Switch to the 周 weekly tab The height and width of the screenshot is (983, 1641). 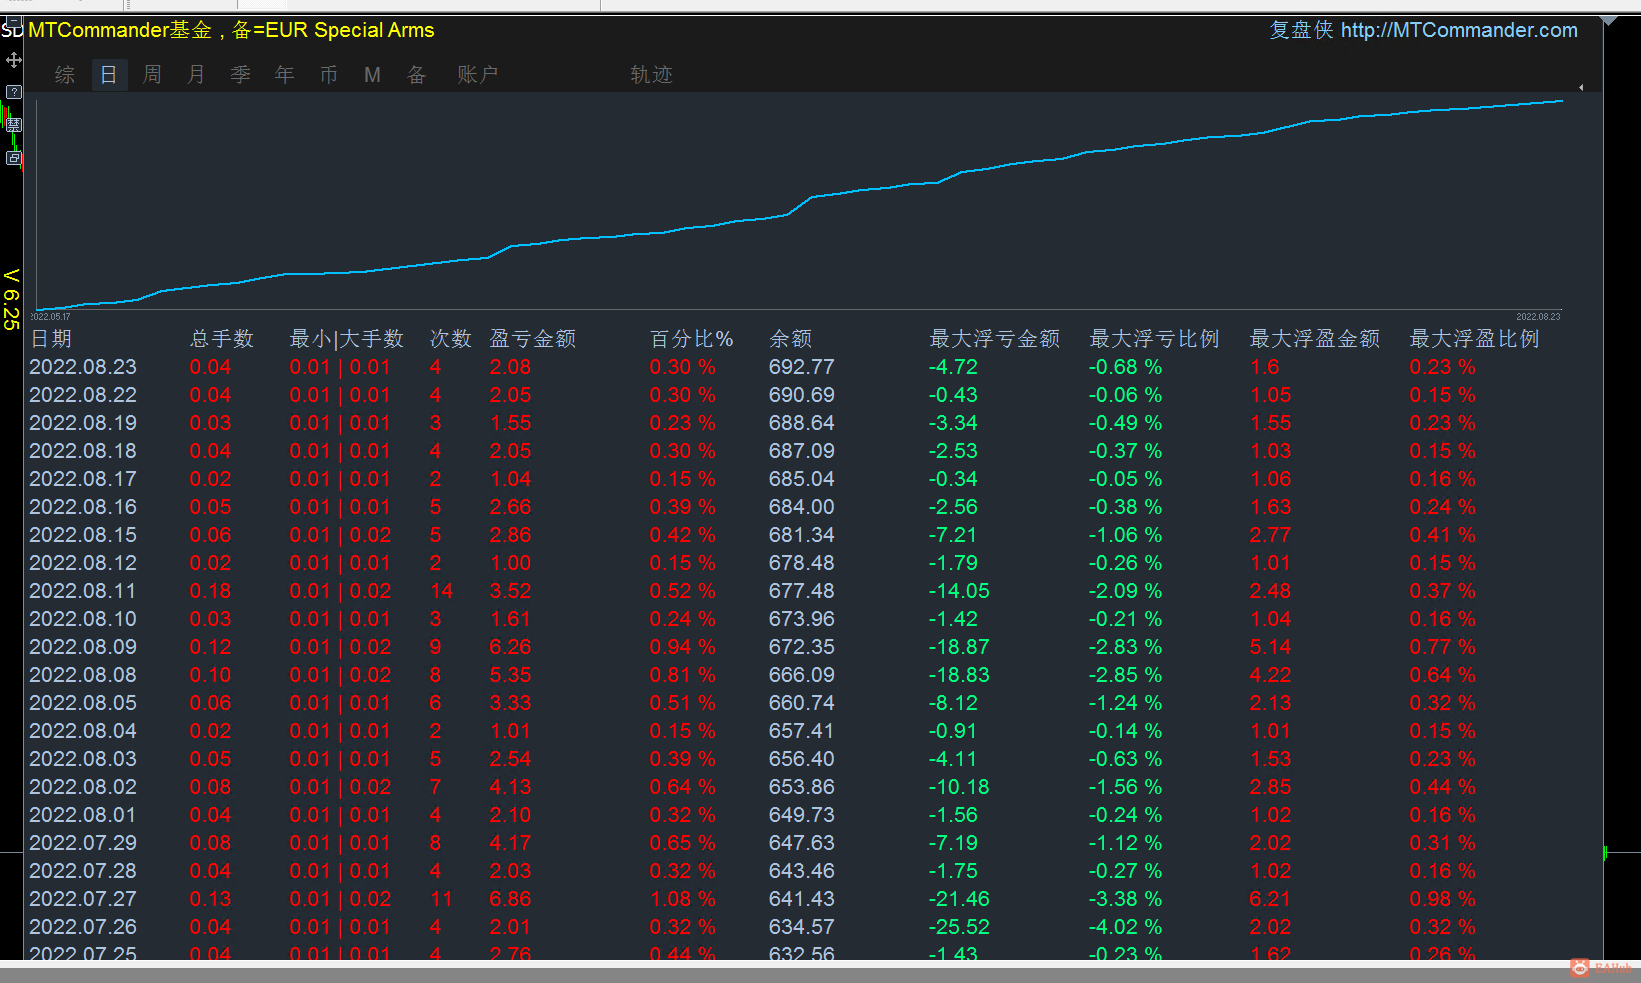click(x=152, y=75)
